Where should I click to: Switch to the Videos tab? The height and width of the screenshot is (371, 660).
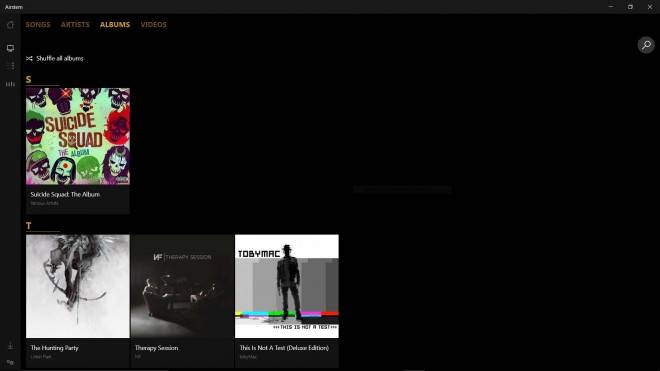154,24
